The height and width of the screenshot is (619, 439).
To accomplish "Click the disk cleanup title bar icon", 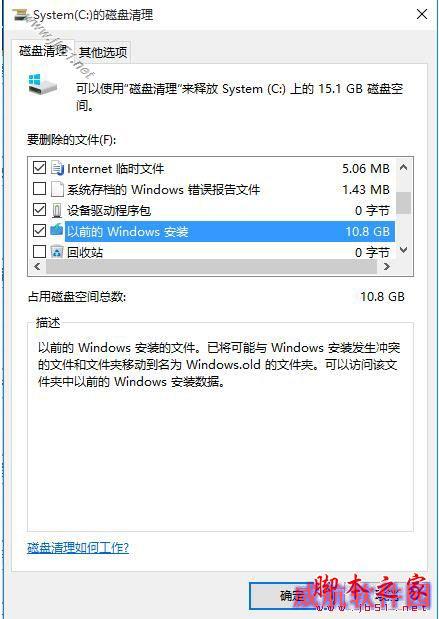I will [21, 16].
